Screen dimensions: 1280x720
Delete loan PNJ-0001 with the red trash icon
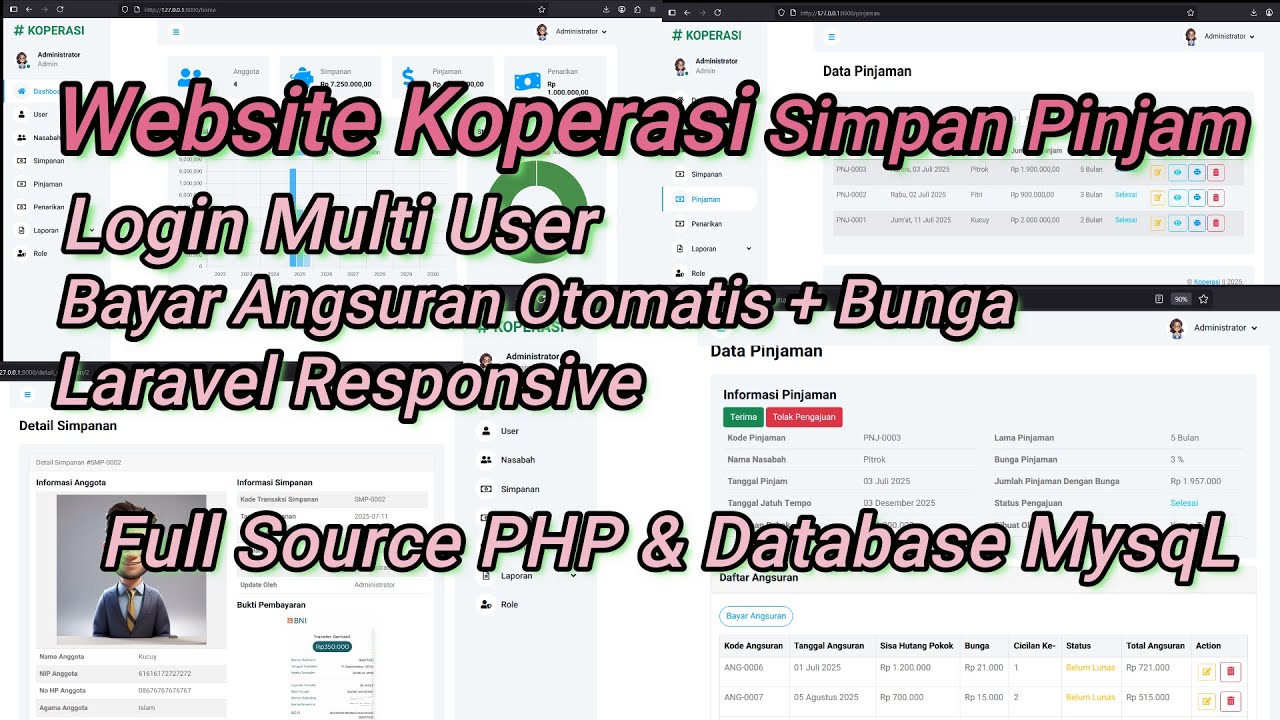coord(1216,223)
